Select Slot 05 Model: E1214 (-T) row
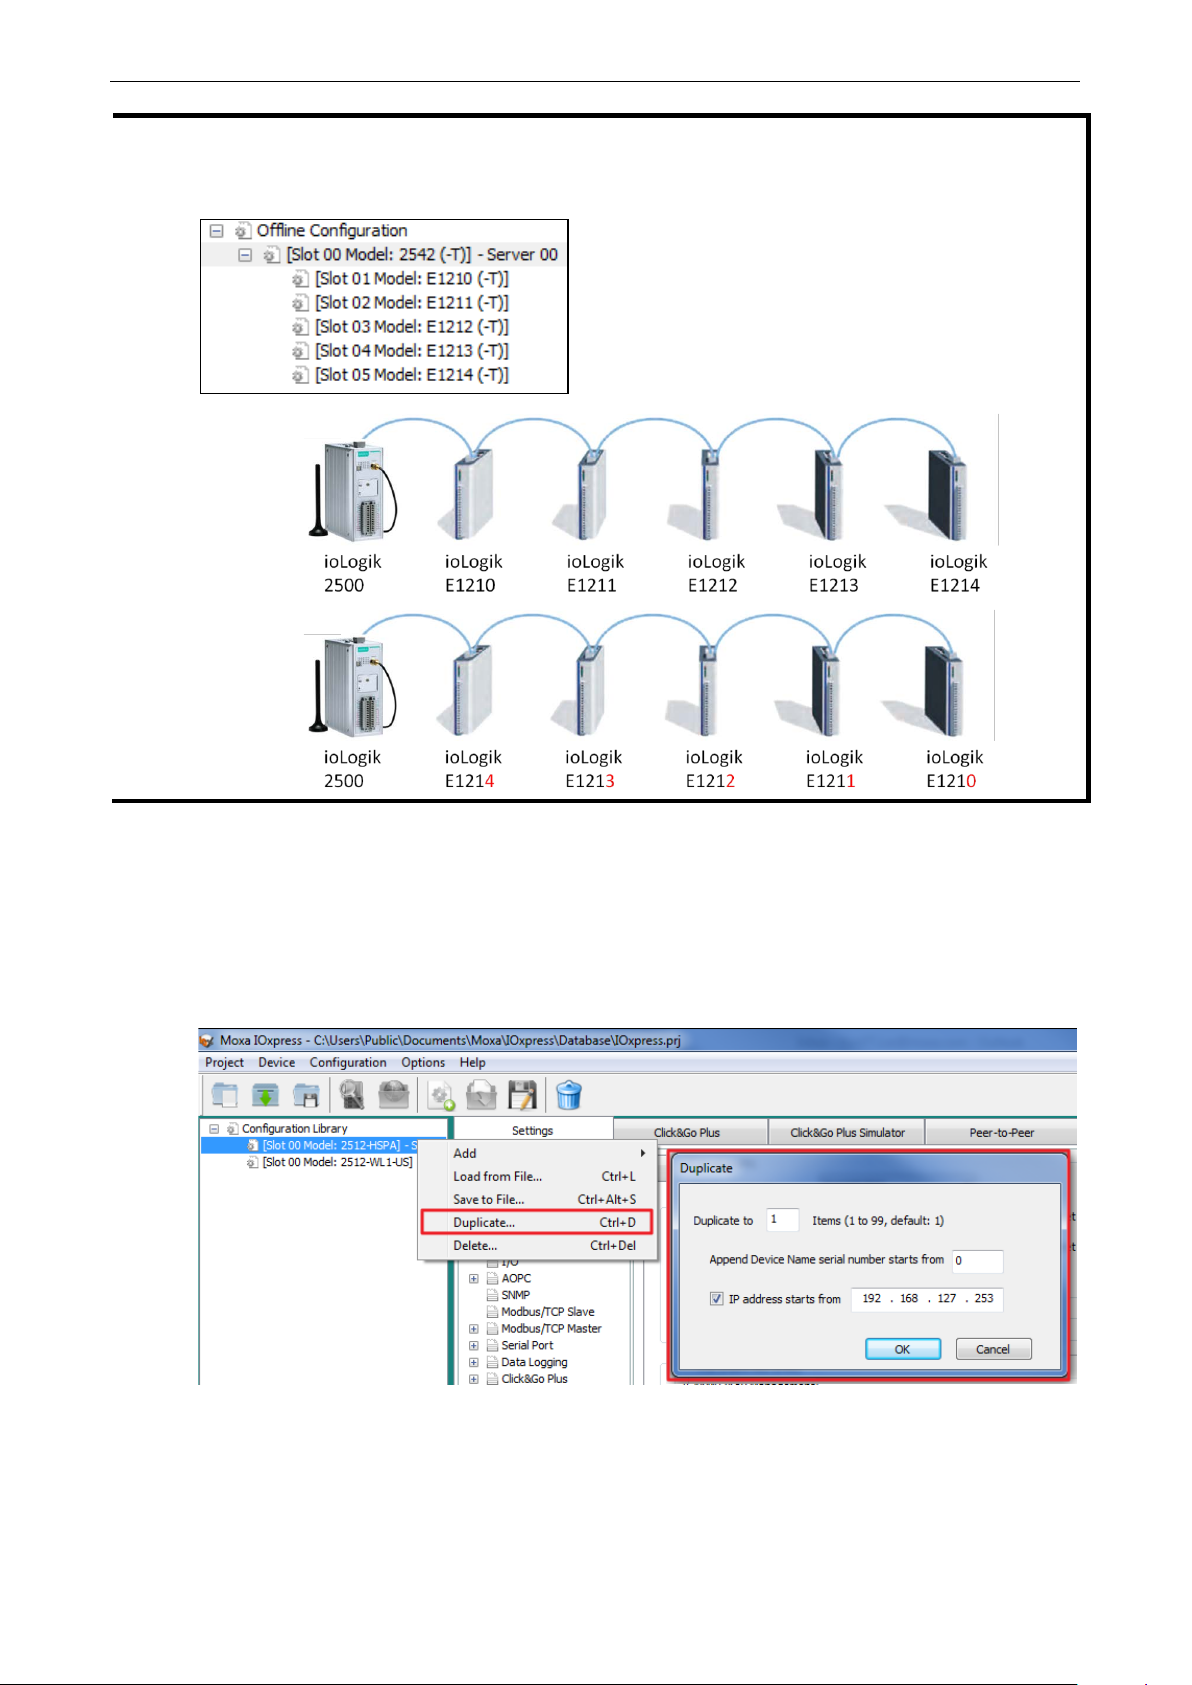This screenshot has width=1192, height=1685. 400,375
